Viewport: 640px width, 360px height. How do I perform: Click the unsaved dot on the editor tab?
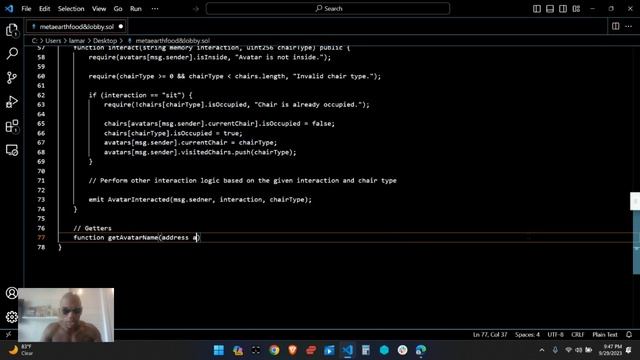pyautogui.click(x=121, y=27)
